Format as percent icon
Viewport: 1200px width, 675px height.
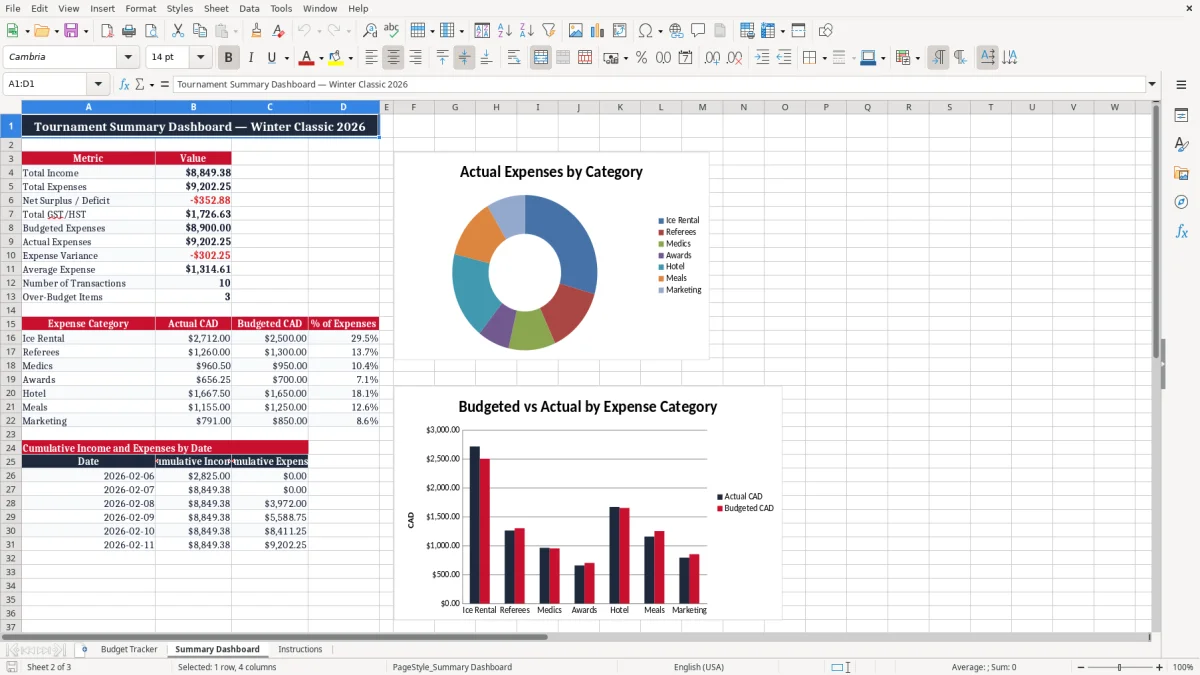click(x=641, y=58)
